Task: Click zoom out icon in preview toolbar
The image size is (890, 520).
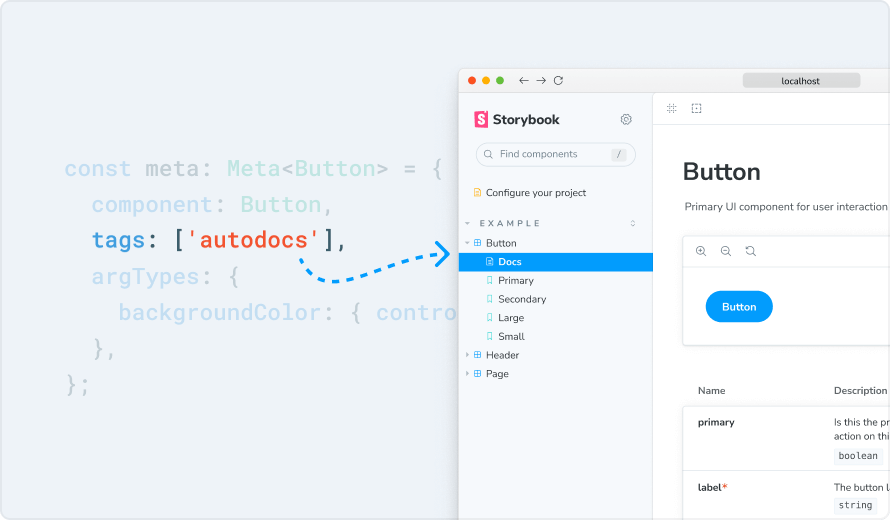Action: pyautogui.click(x=725, y=251)
